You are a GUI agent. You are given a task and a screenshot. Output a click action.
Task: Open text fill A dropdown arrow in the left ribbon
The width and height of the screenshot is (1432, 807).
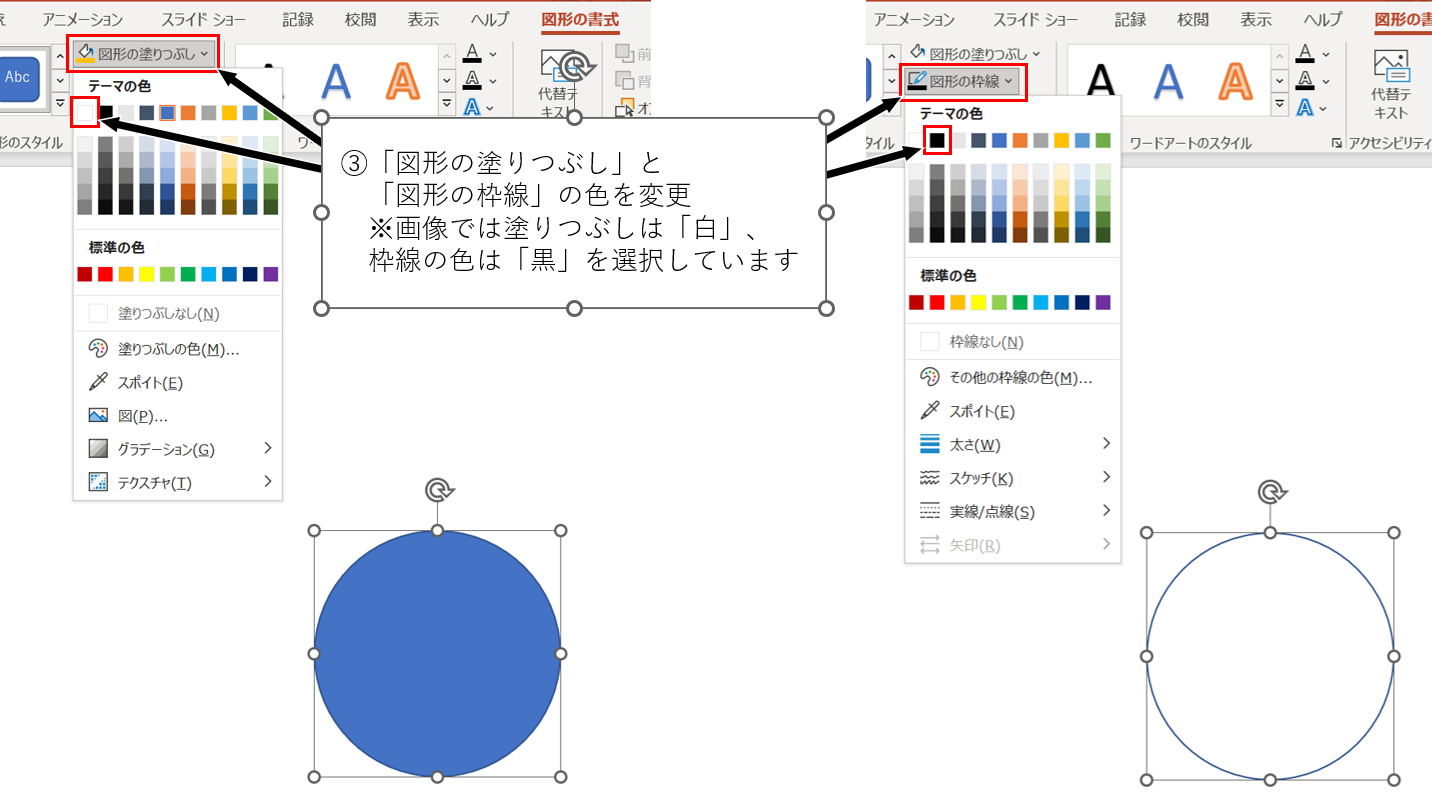pyautogui.click(x=494, y=54)
